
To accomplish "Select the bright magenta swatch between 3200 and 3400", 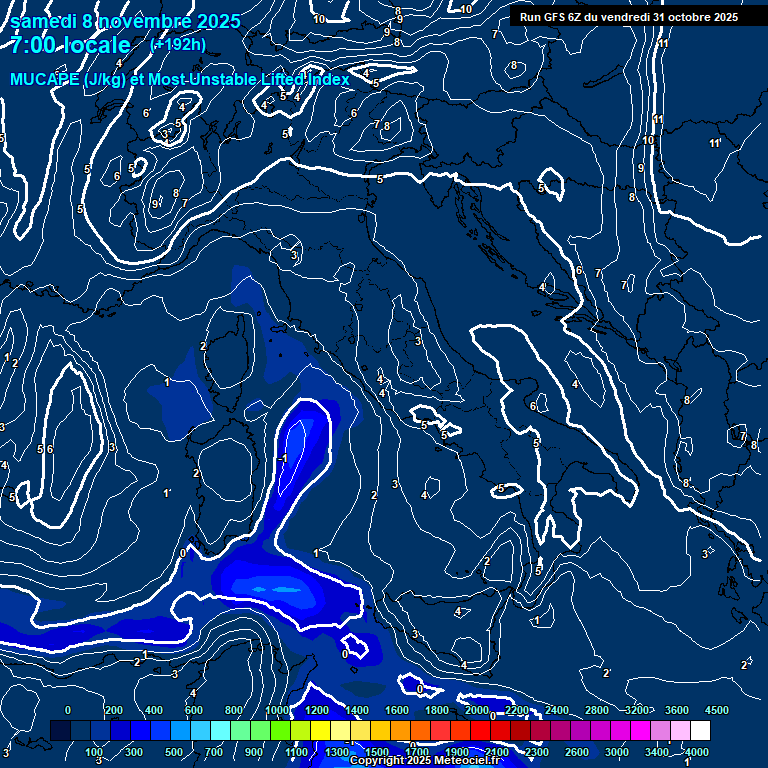I will click(641, 730).
